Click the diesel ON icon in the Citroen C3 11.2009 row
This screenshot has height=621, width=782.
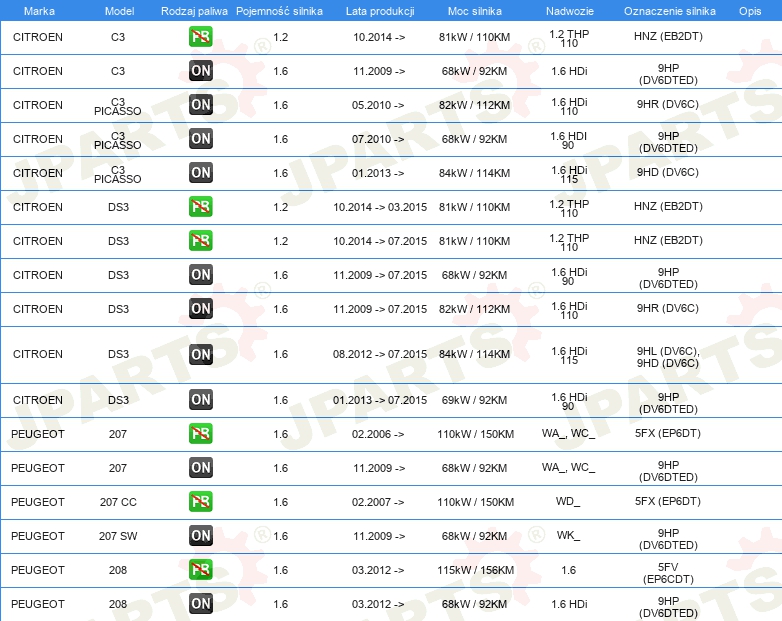[x=200, y=70]
